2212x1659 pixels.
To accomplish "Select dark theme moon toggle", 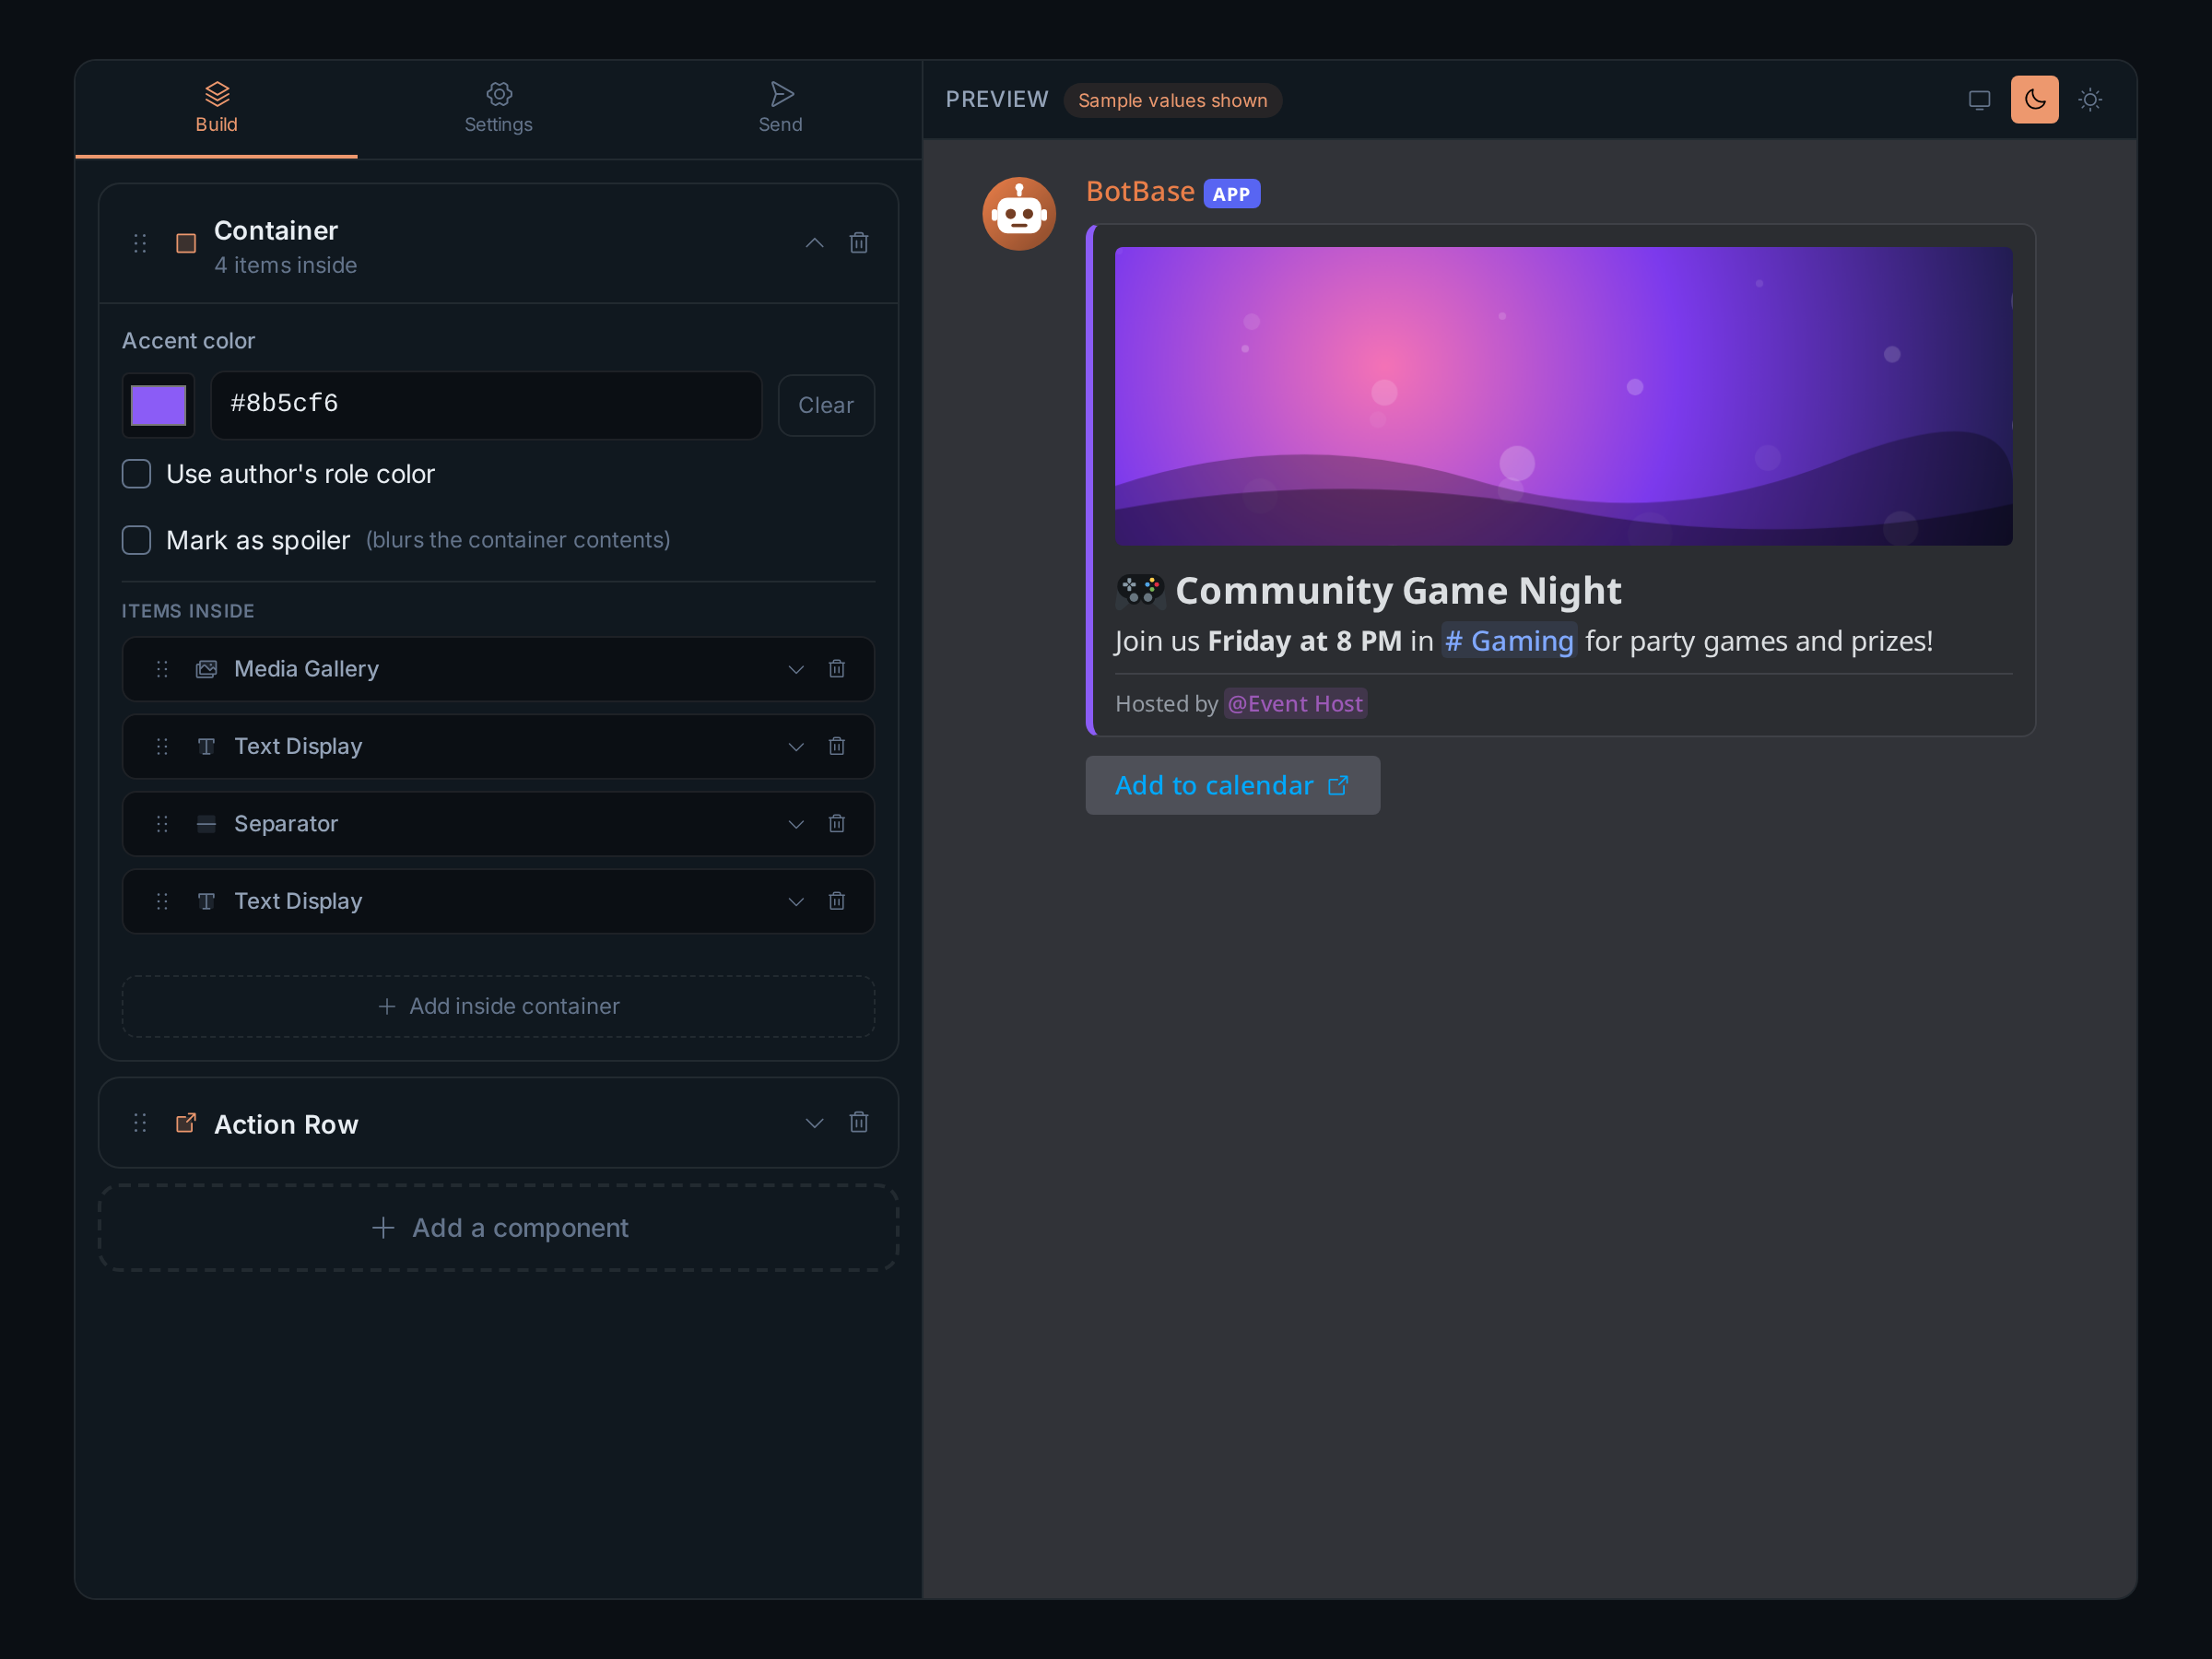I will coord(2034,100).
